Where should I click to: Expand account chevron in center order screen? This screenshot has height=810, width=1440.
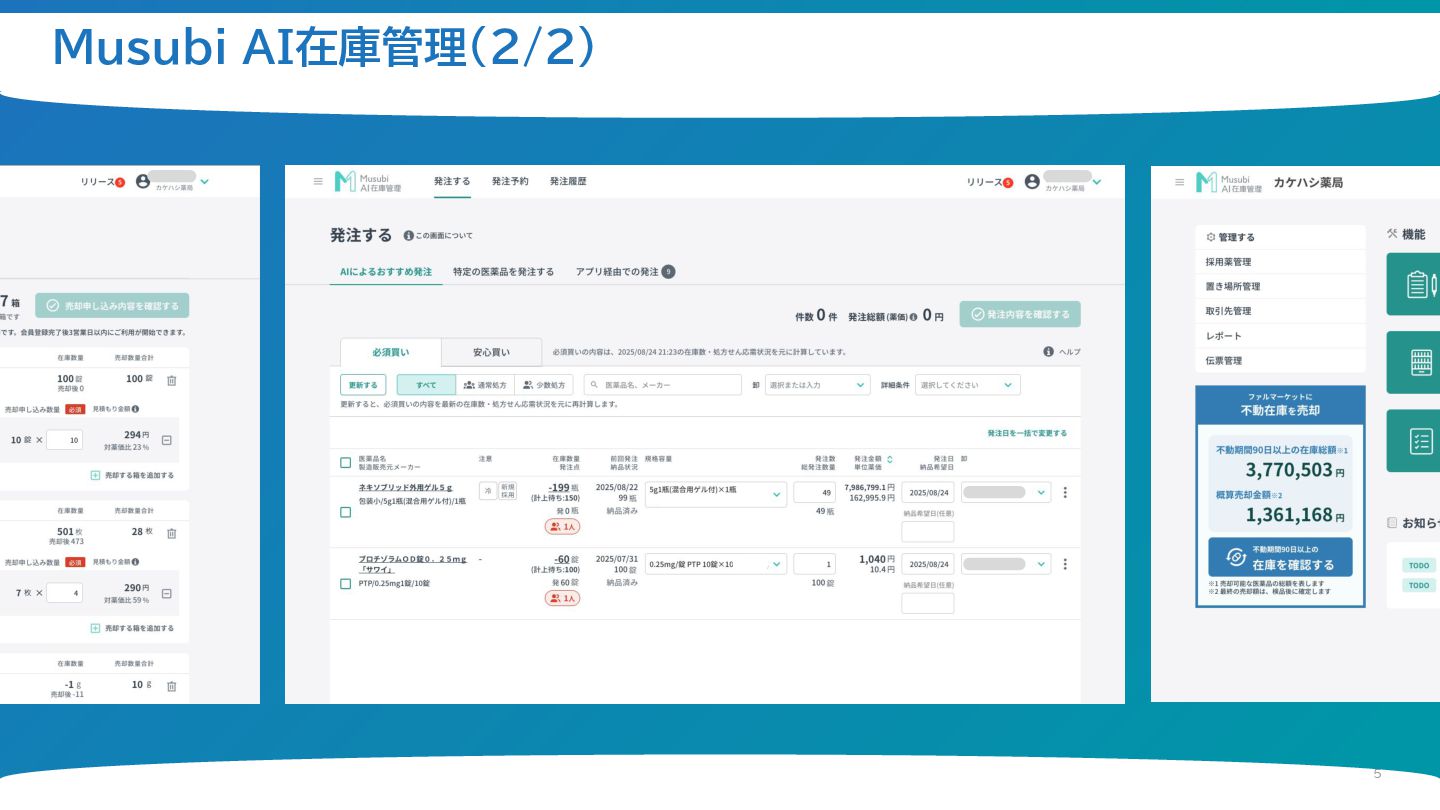(x=1097, y=182)
